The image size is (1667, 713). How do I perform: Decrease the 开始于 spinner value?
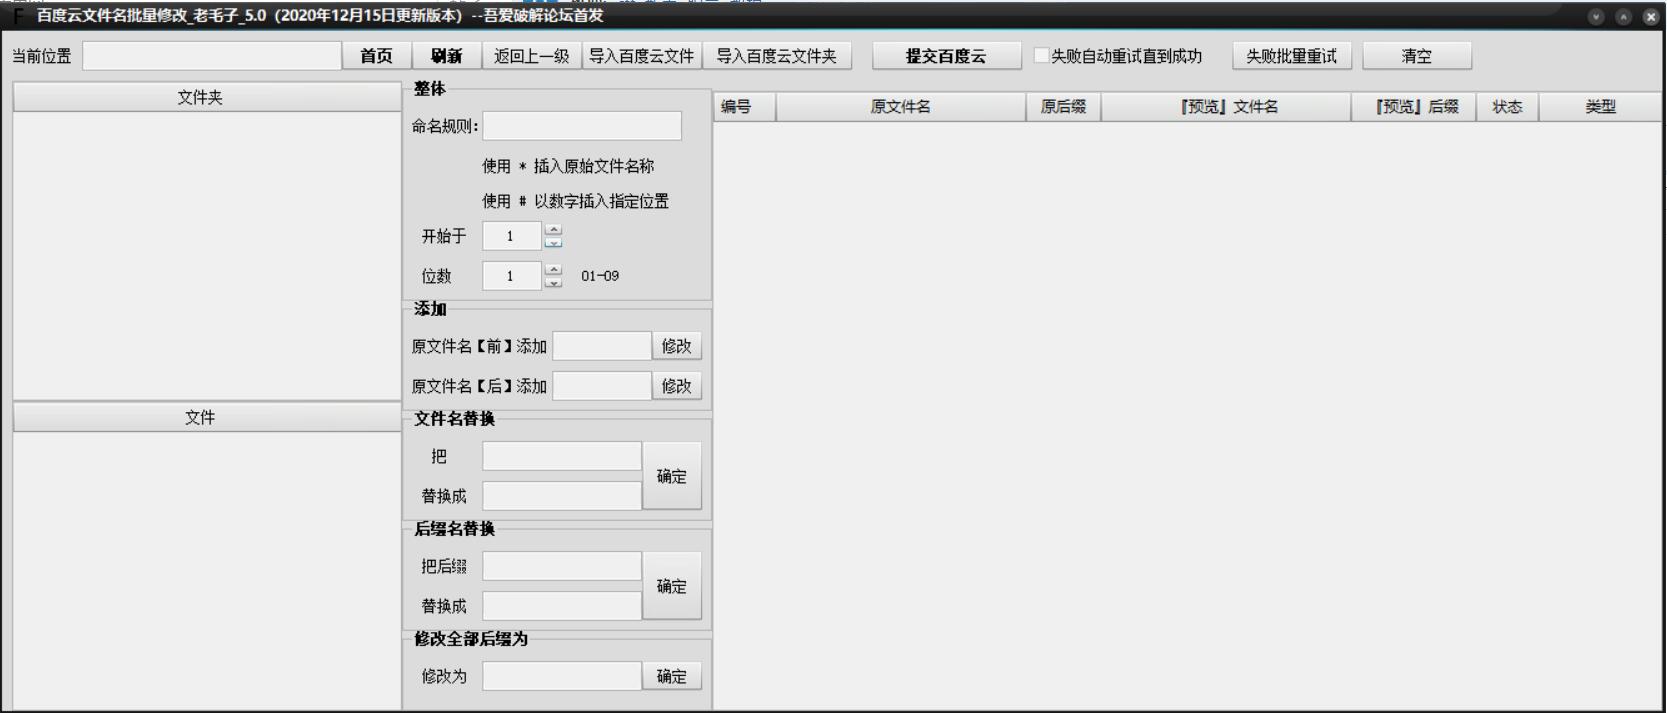tap(553, 242)
